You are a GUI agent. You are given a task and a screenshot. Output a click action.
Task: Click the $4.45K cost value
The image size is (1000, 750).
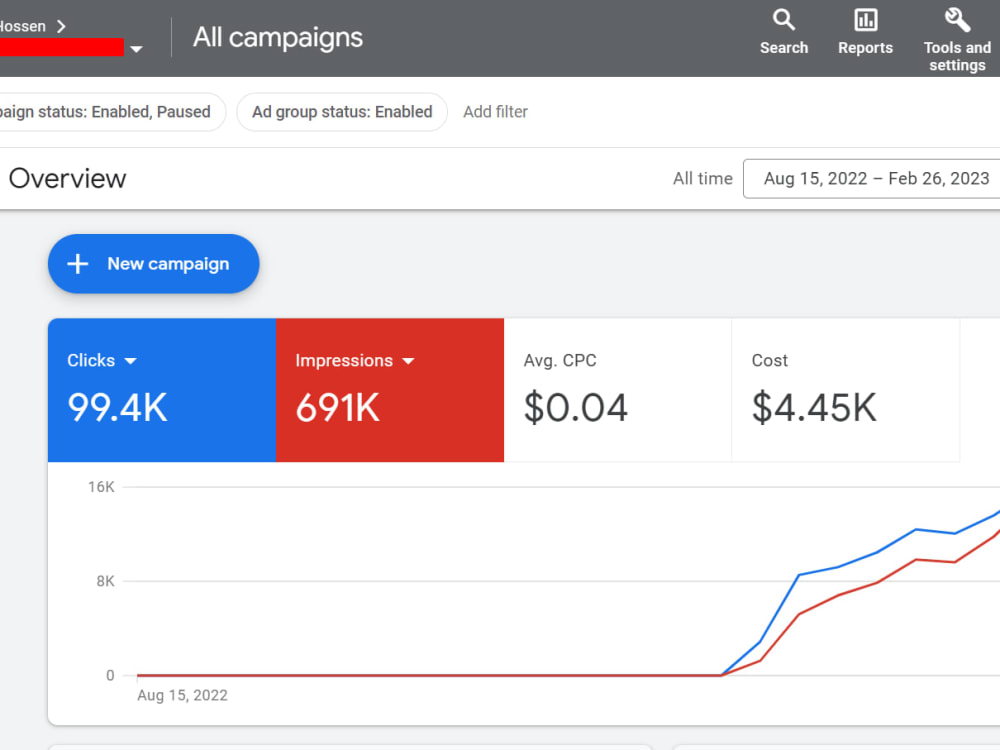pos(814,408)
